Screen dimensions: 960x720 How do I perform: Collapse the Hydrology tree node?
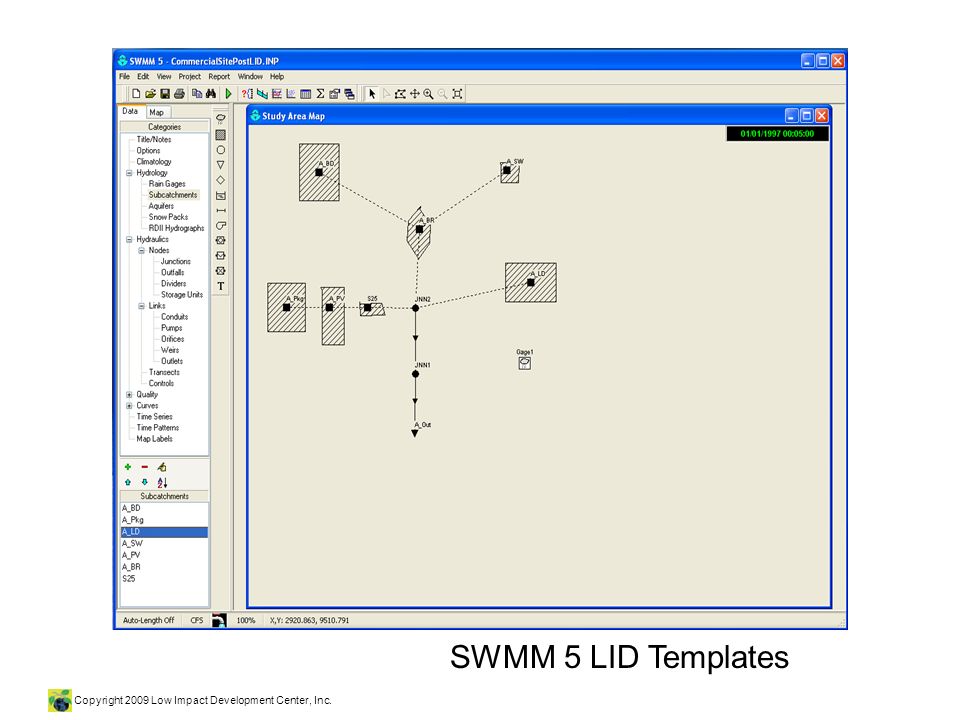(129, 173)
